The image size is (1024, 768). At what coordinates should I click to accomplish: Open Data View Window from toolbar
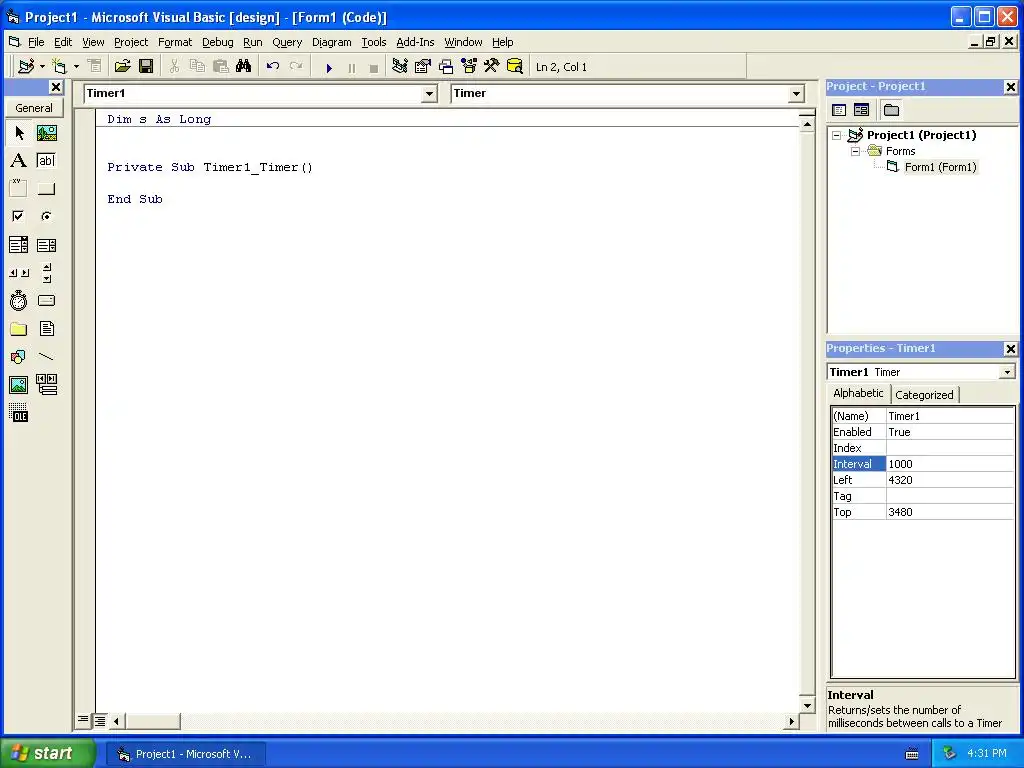coord(515,66)
